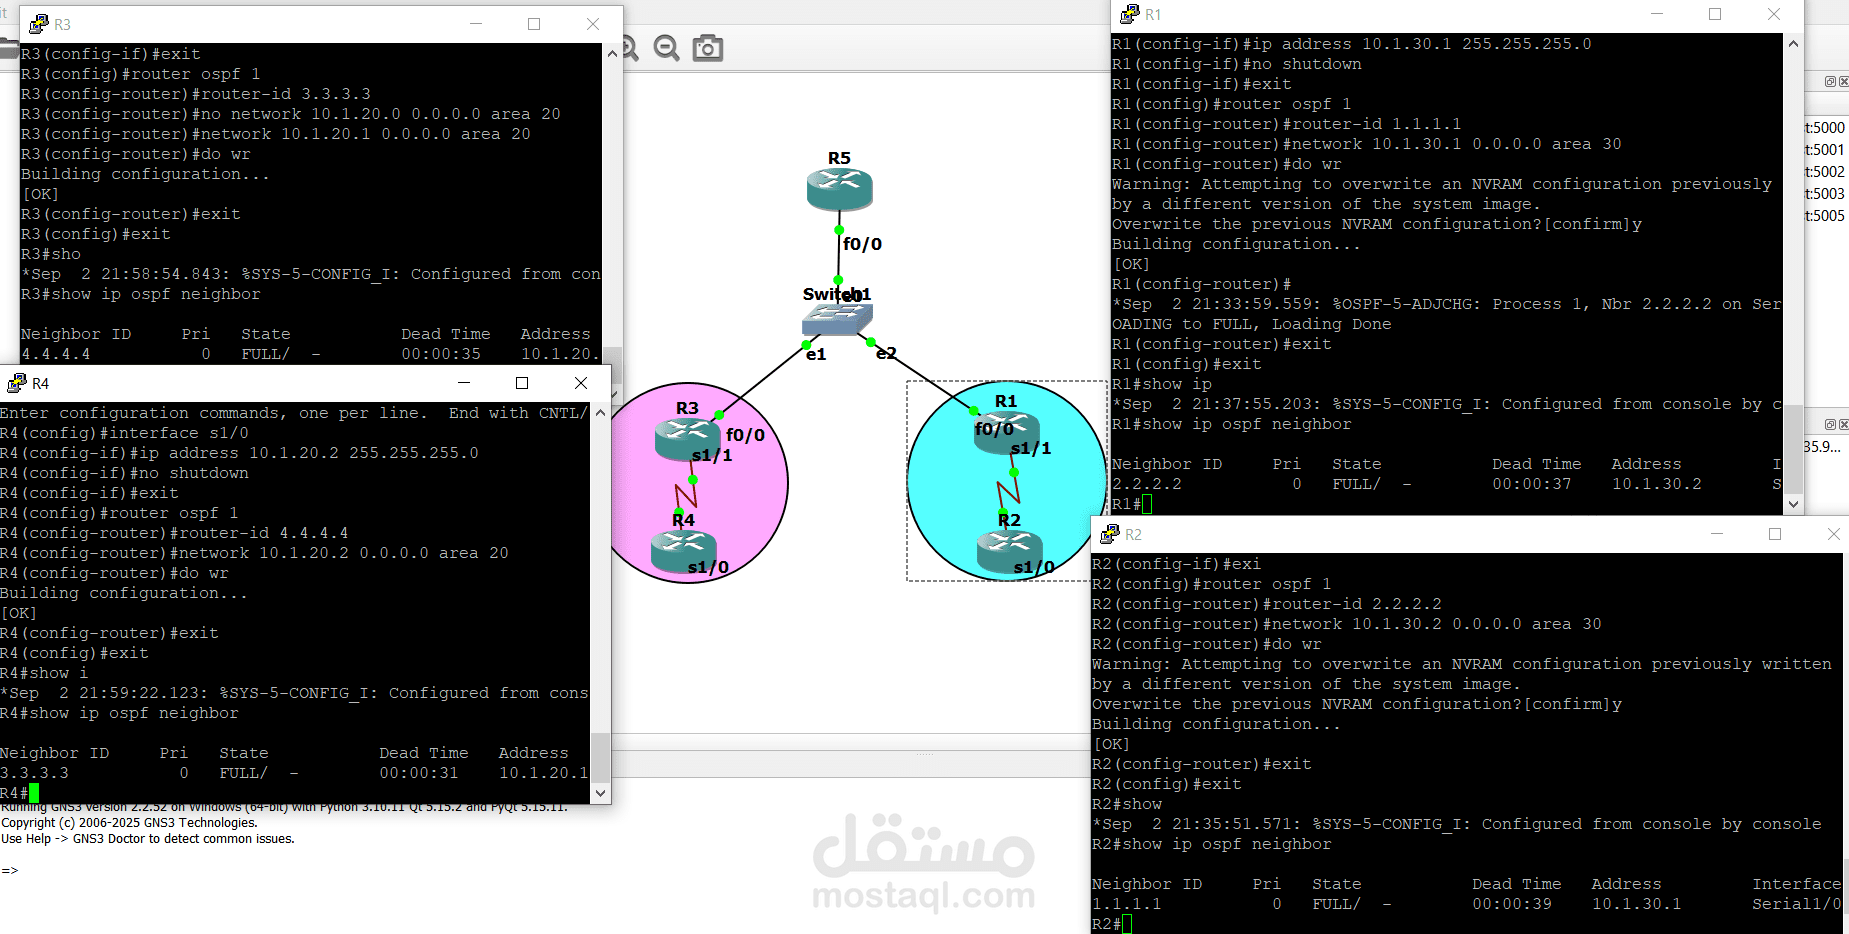
Task: Close the R1 terminal window
Action: 1774,14
